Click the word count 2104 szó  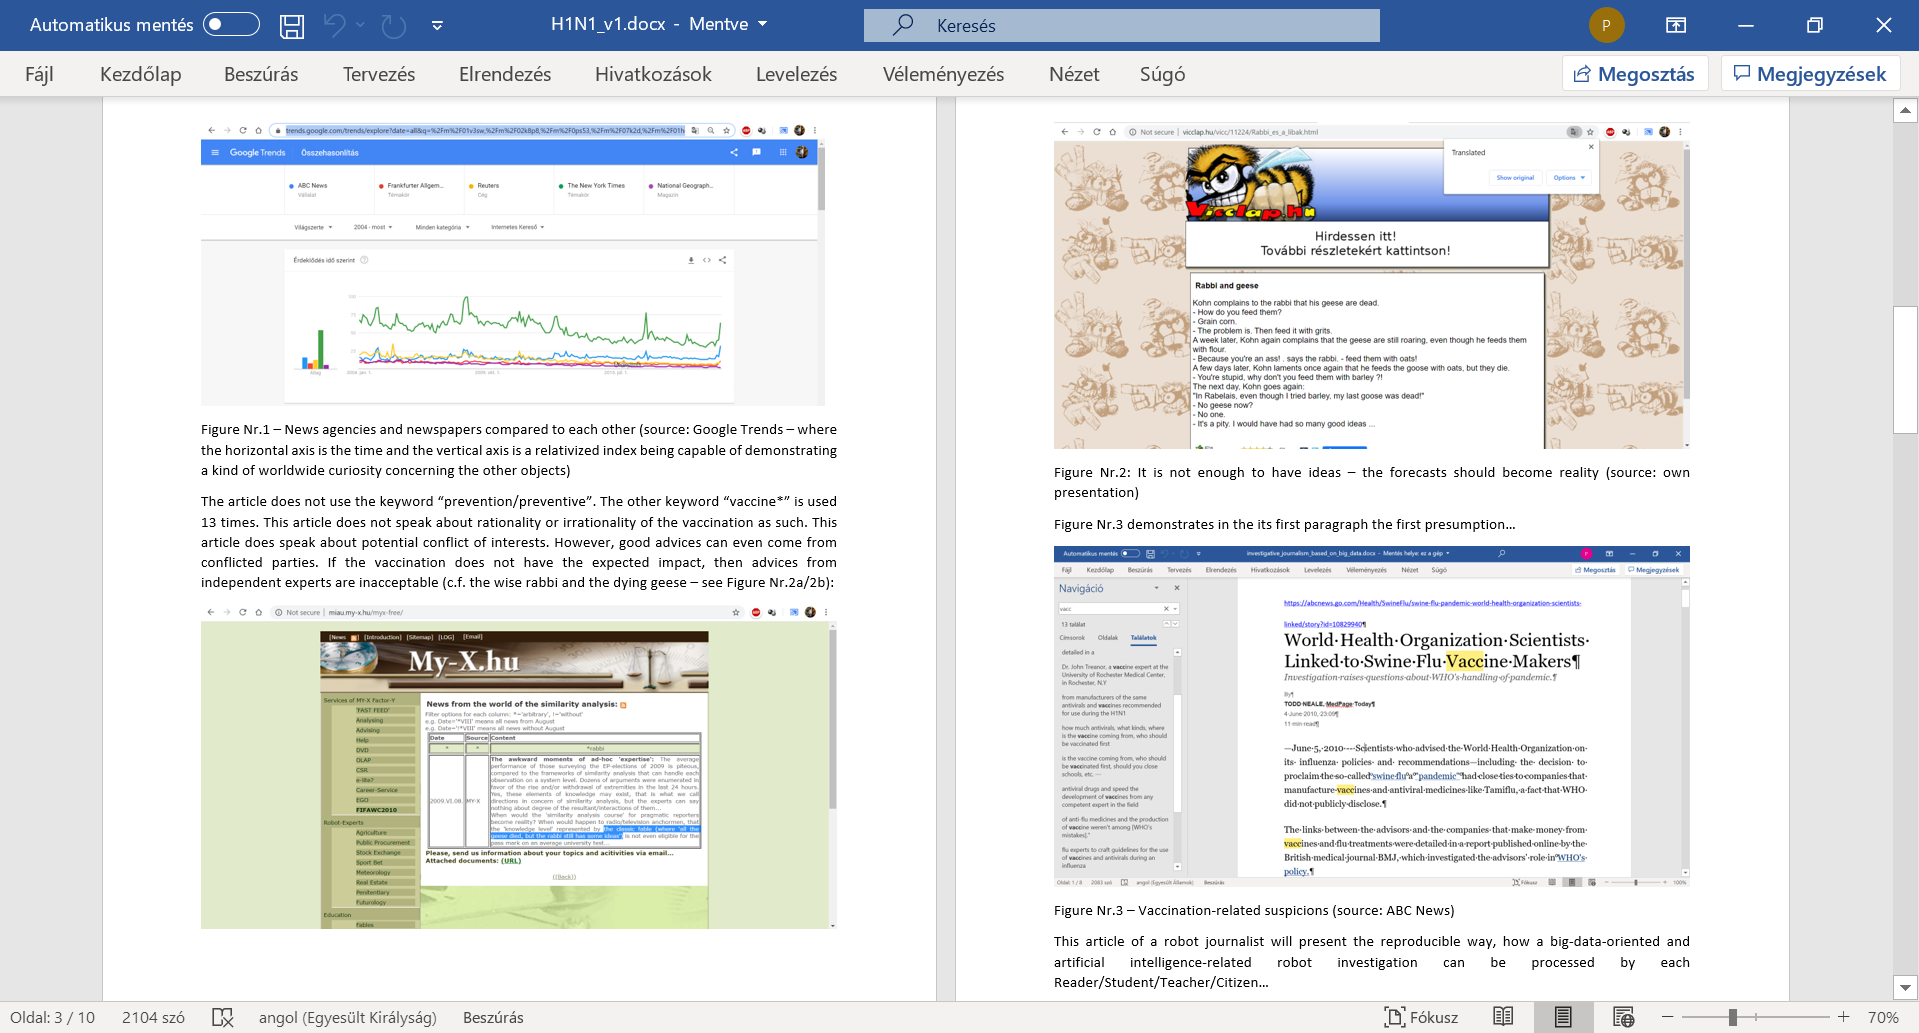[x=153, y=1017]
